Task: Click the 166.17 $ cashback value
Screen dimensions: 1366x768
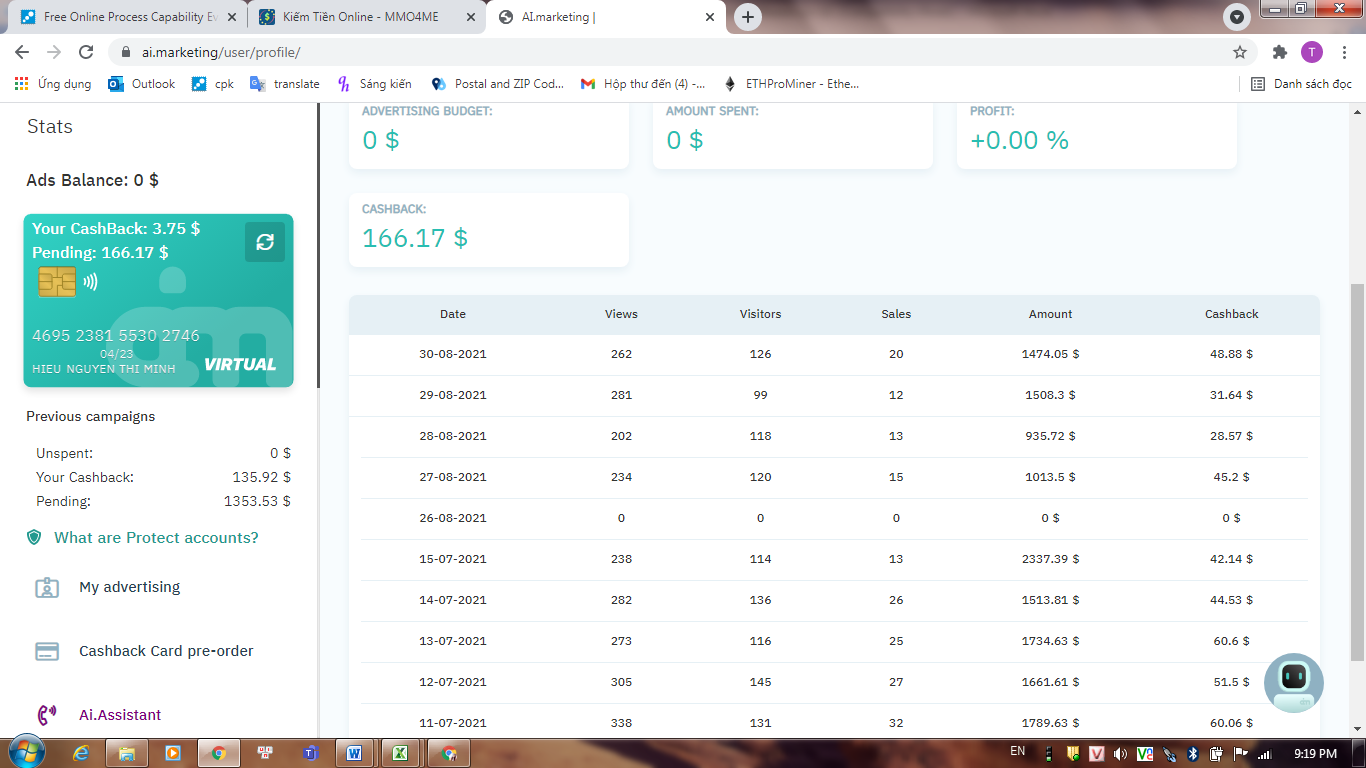Action: [415, 238]
